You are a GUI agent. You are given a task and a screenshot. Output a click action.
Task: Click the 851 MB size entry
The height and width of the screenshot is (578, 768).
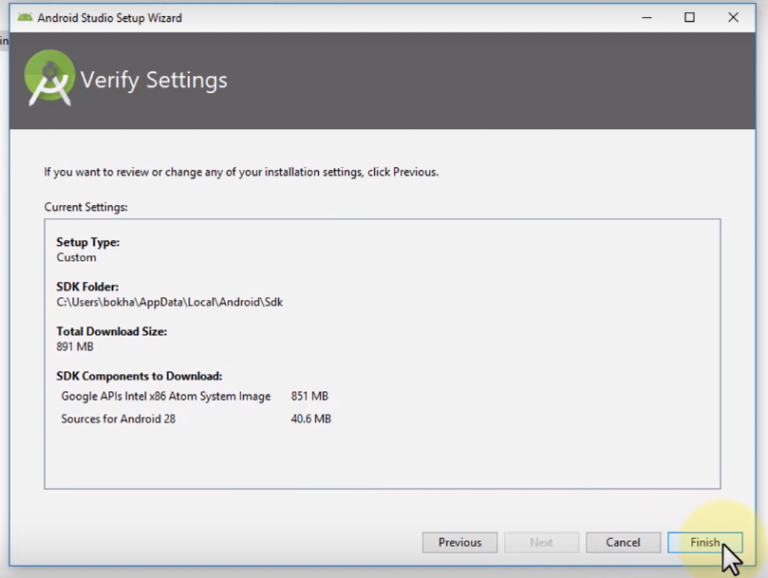click(309, 396)
